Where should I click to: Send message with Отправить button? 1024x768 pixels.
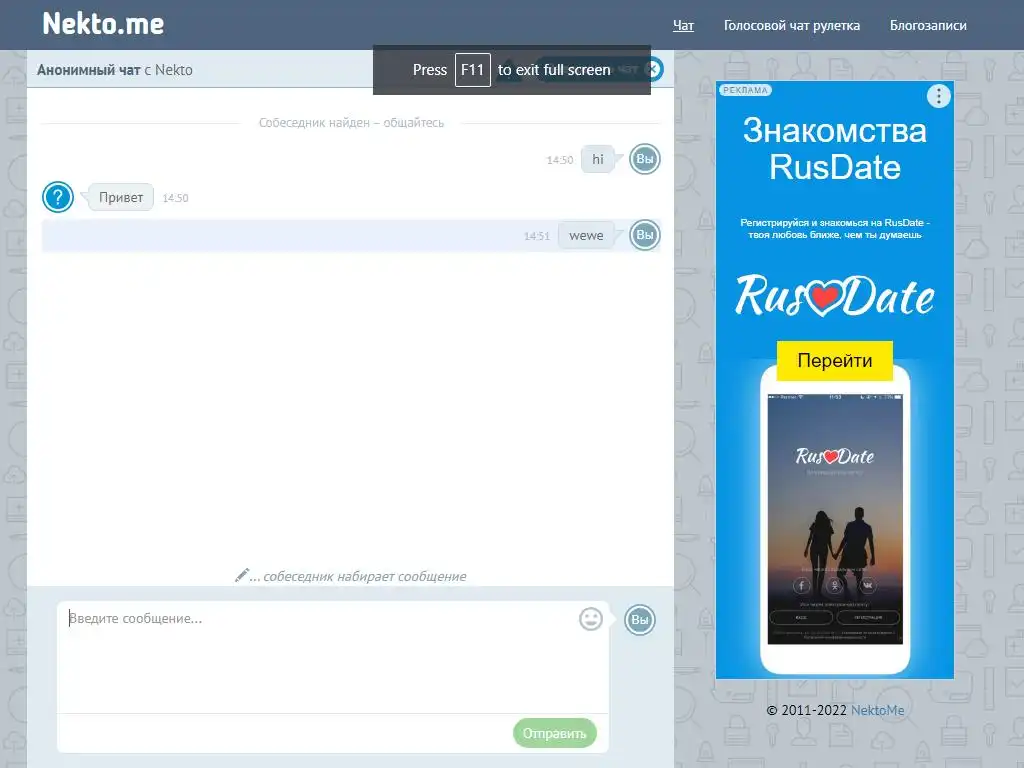(x=554, y=733)
